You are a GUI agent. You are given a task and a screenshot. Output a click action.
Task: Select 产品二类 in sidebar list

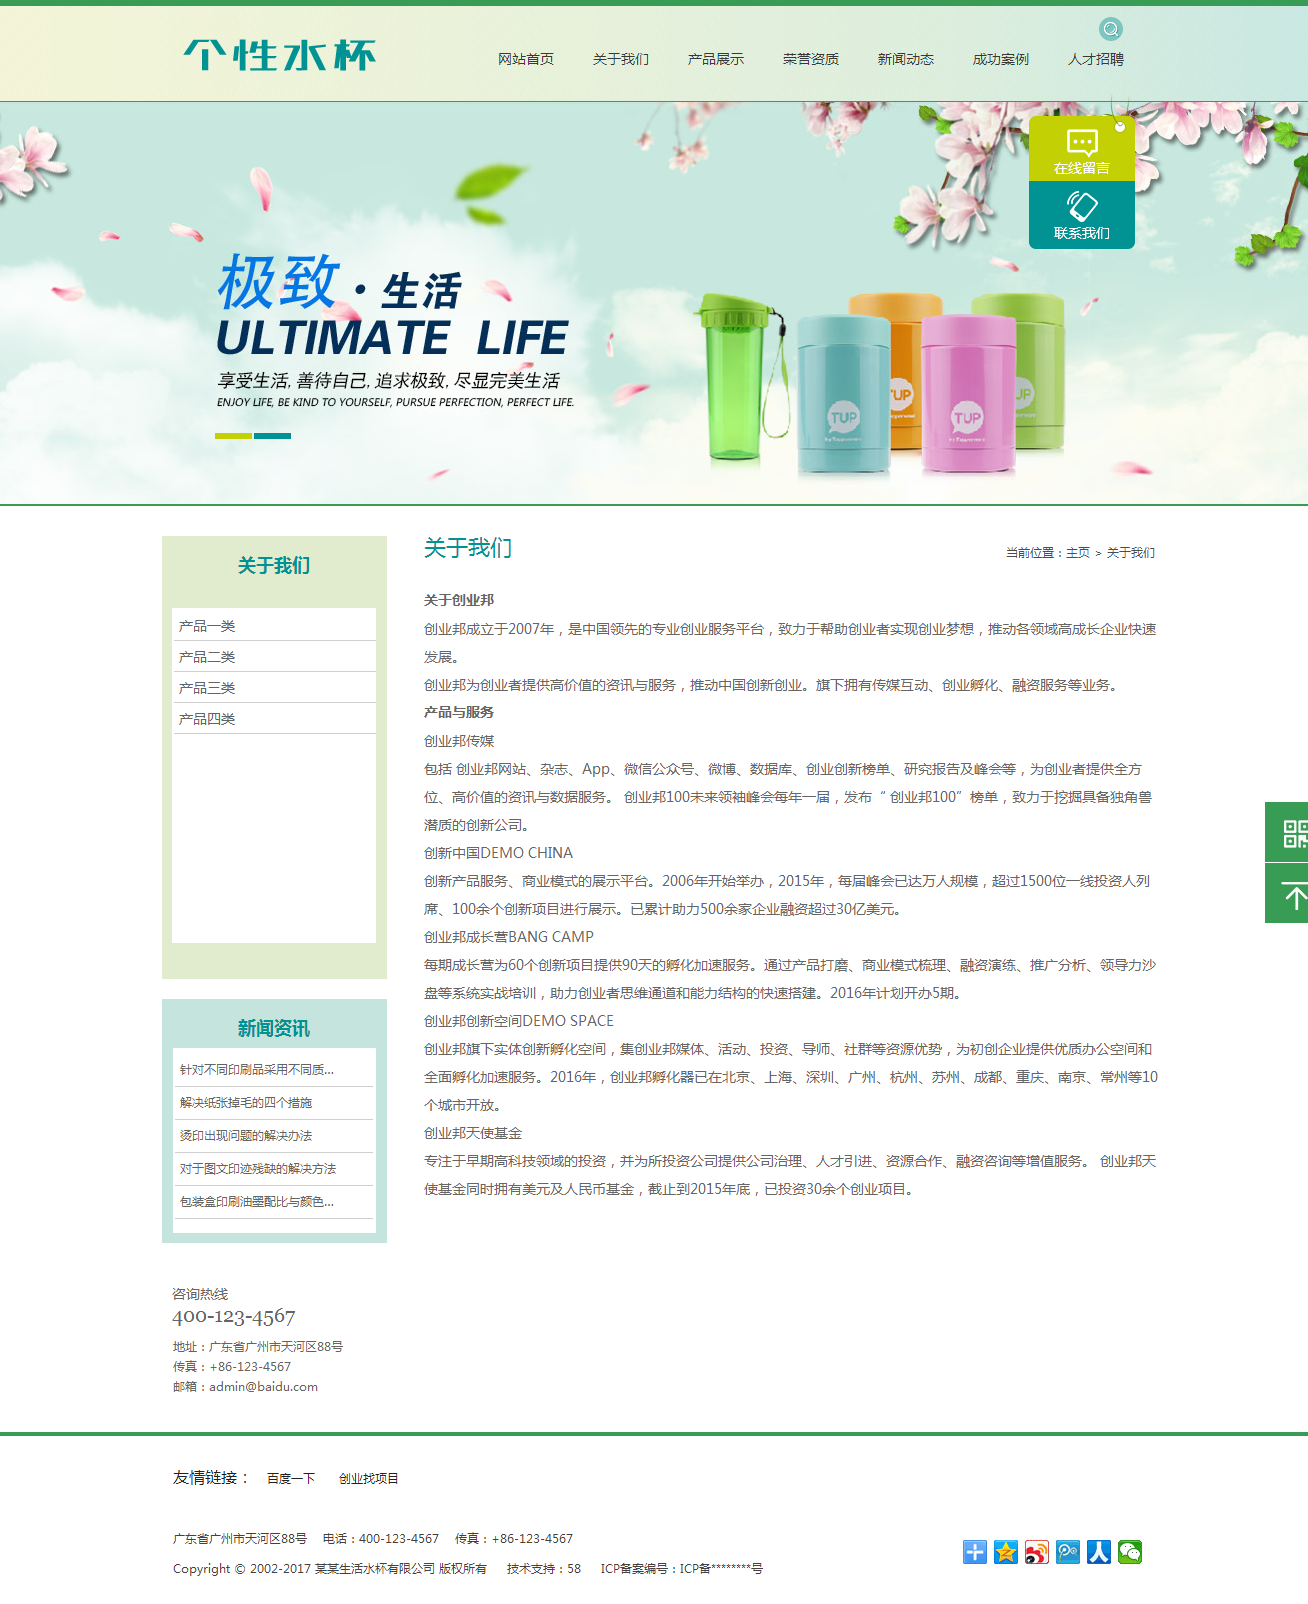tap(207, 657)
